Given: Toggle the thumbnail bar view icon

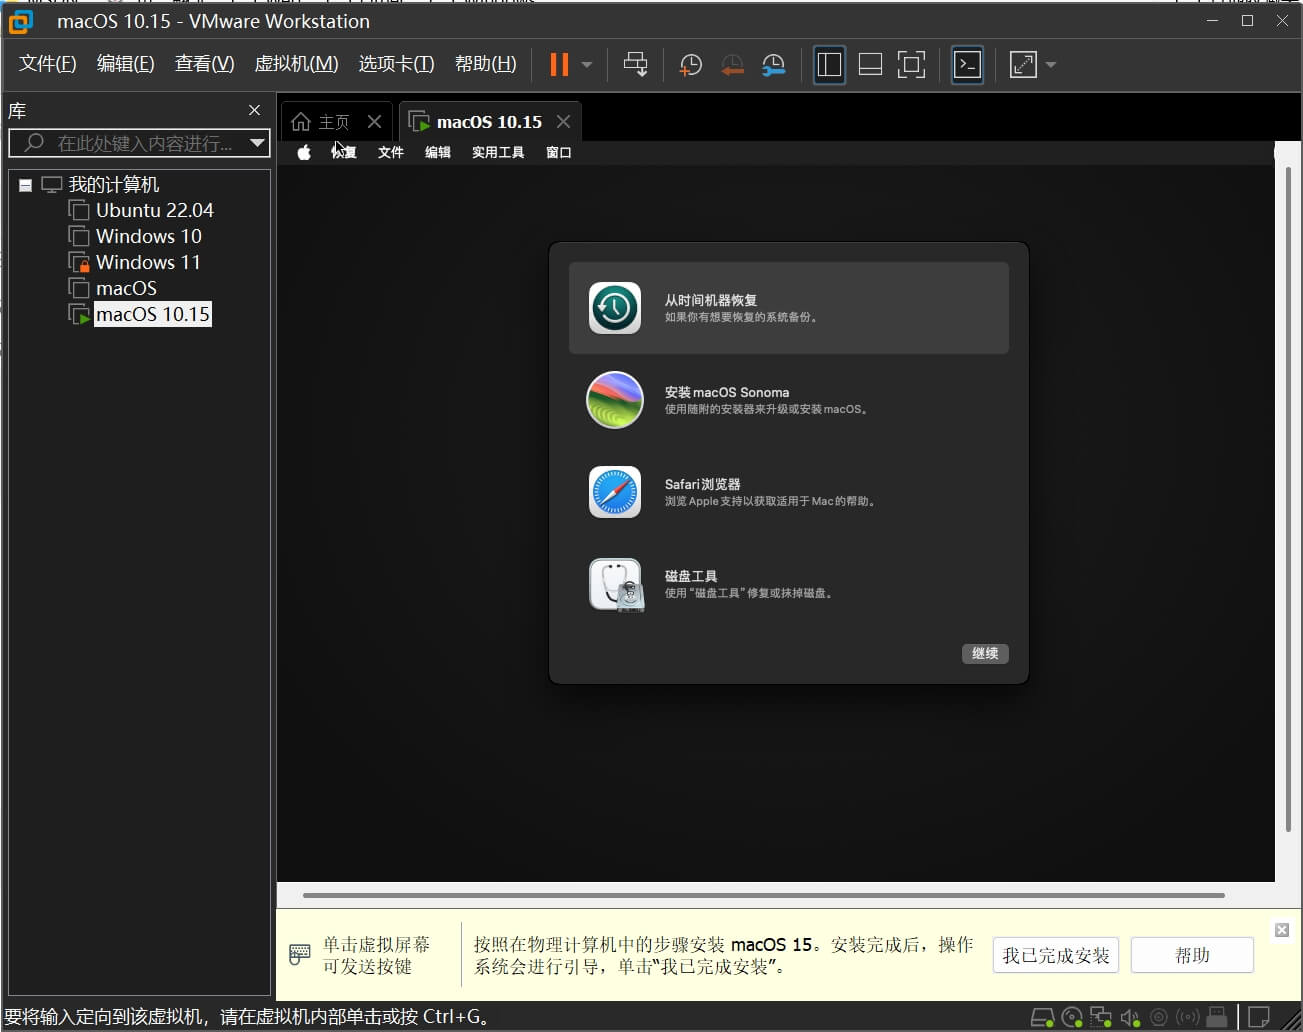Looking at the screenshot, I should pos(870,65).
